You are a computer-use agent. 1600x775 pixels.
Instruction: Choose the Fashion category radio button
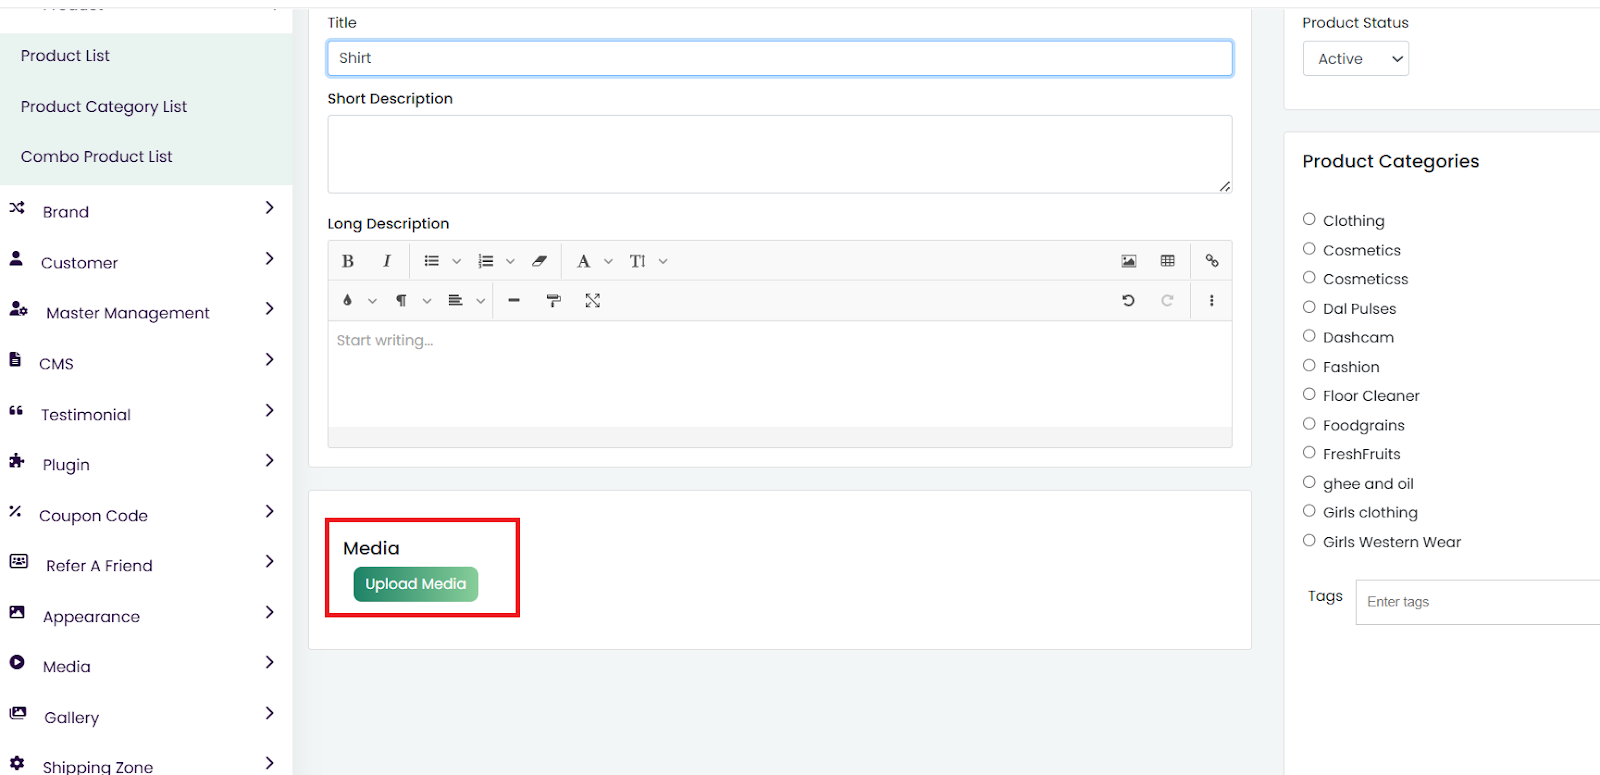[1309, 366]
